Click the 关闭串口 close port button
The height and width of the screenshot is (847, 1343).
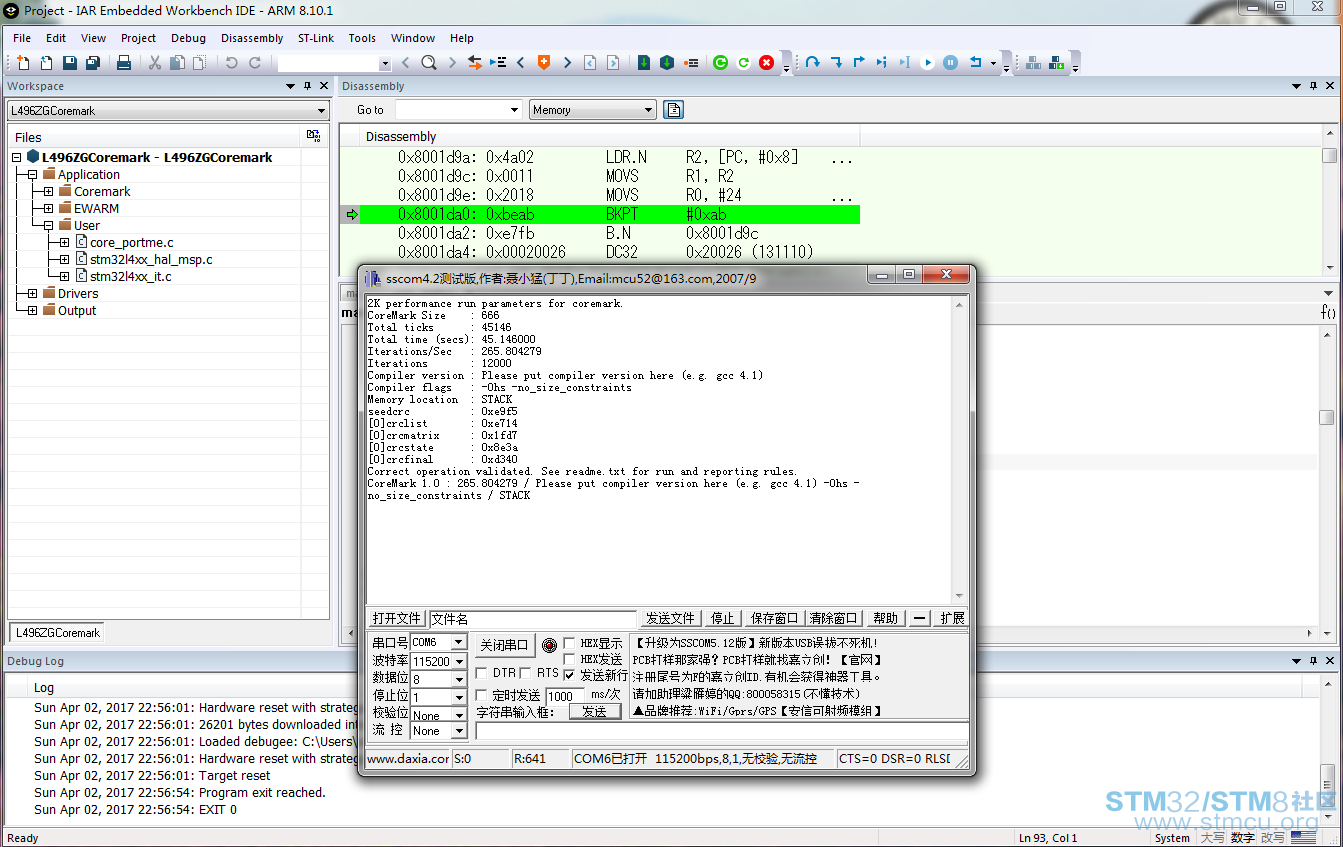pyautogui.click(x=504, y=645)
